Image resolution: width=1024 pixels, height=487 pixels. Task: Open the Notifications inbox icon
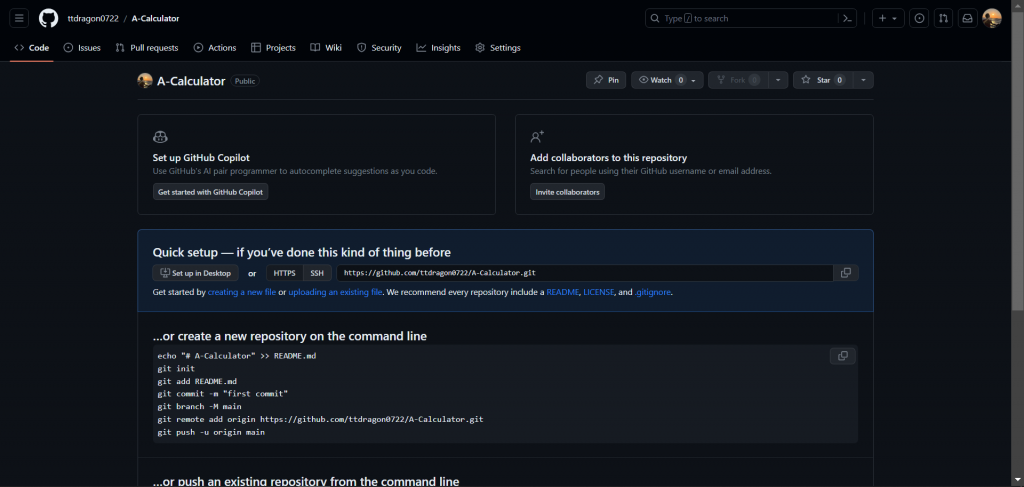pyautogui.click(x=967, y=18)
